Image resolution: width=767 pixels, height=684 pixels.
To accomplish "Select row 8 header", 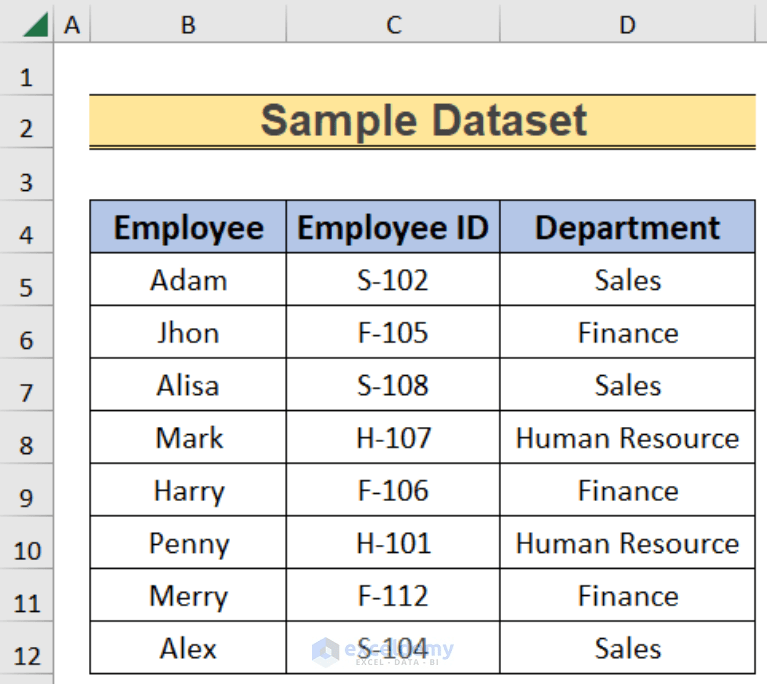I will [x=26, y=437].
